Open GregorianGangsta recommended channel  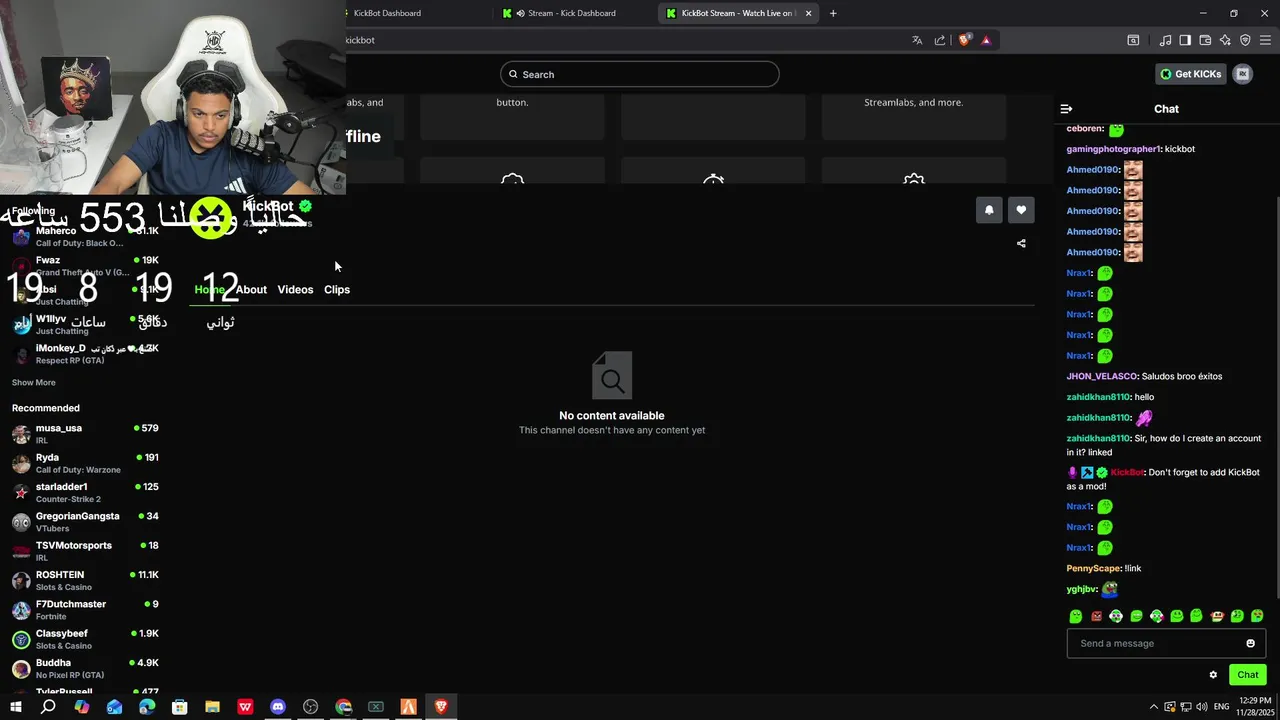85,522
